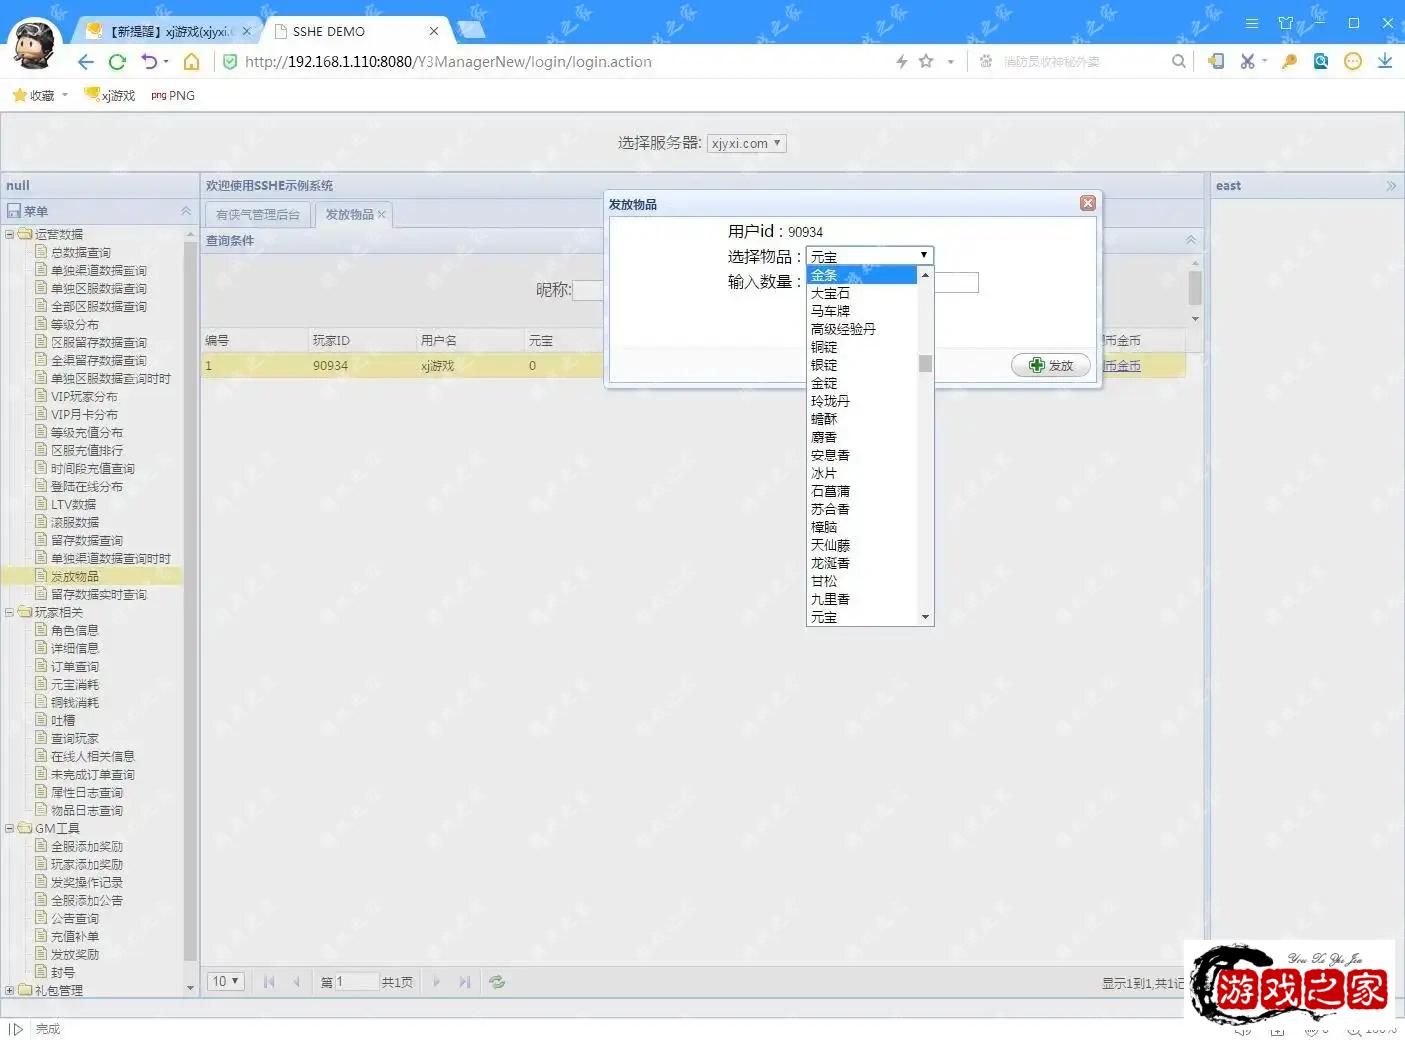Click the browser refresh icon
Viewport: 1405px width, 1040px height.
tap(117, 62)
